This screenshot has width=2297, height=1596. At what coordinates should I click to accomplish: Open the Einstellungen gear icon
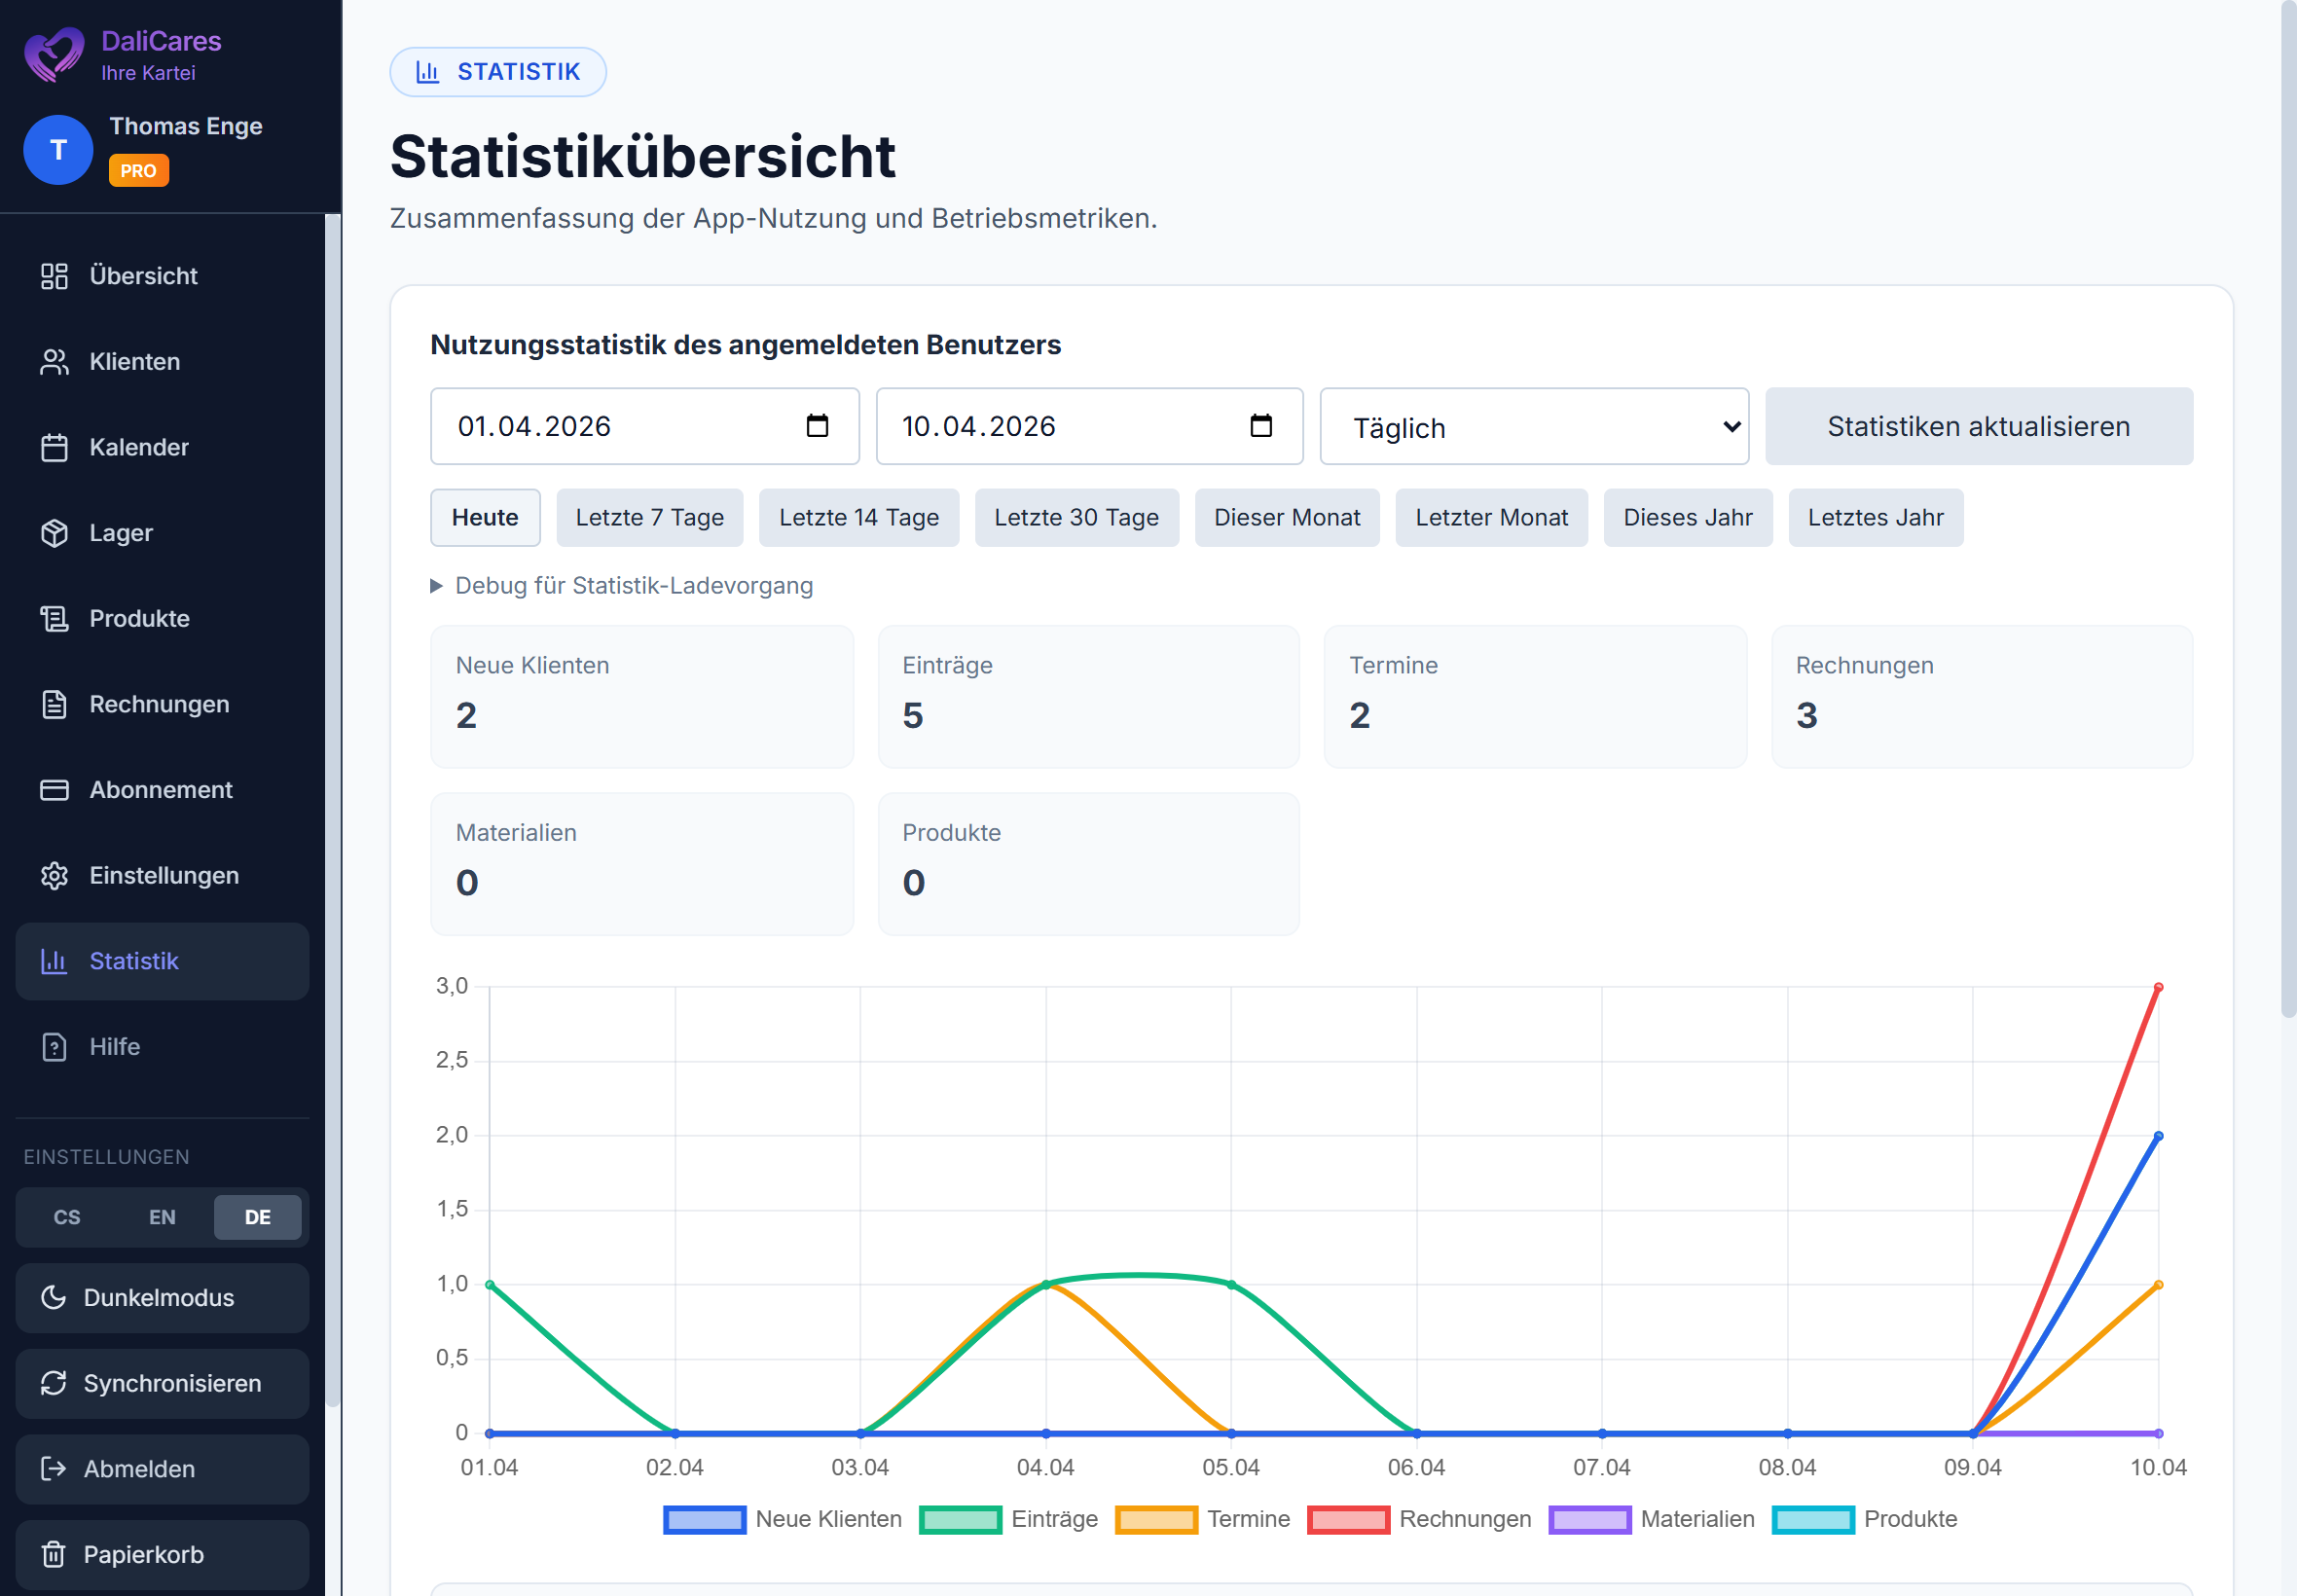point(54,875)
